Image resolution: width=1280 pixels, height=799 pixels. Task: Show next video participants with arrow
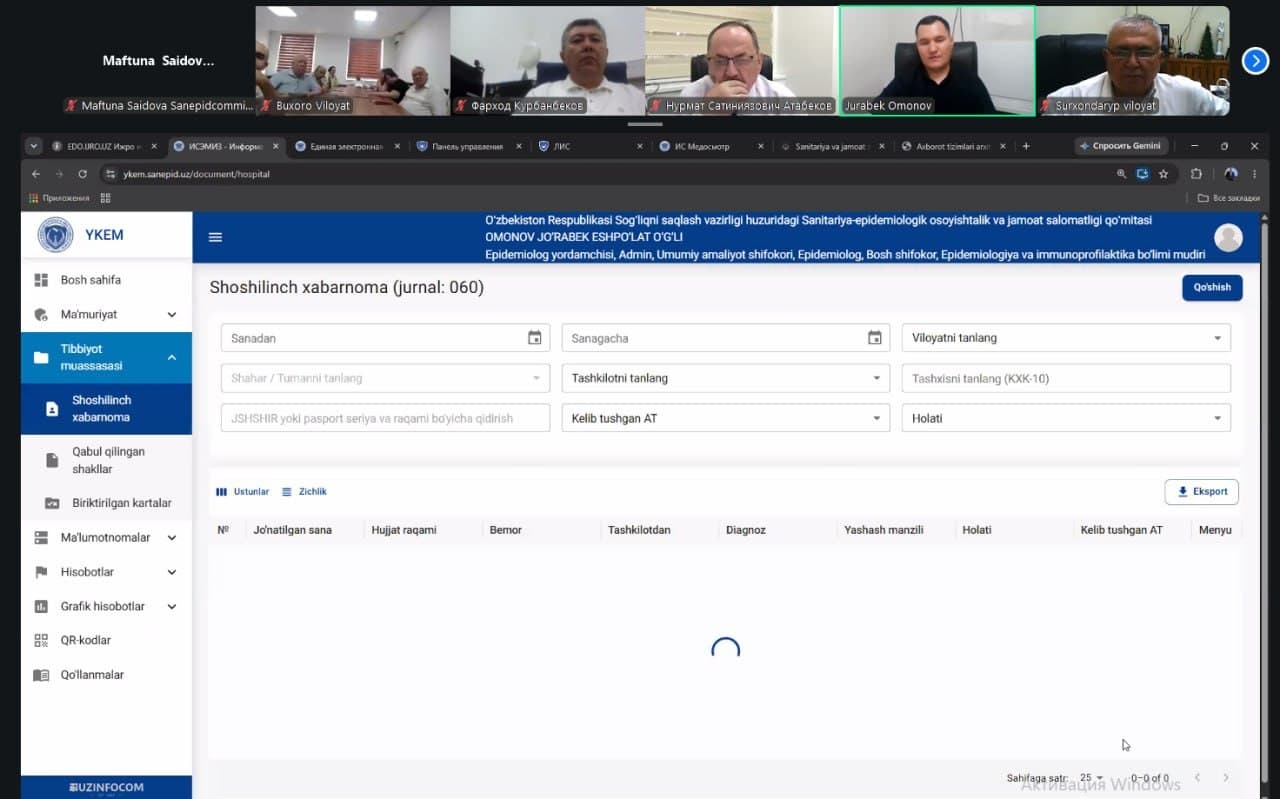1255,61
